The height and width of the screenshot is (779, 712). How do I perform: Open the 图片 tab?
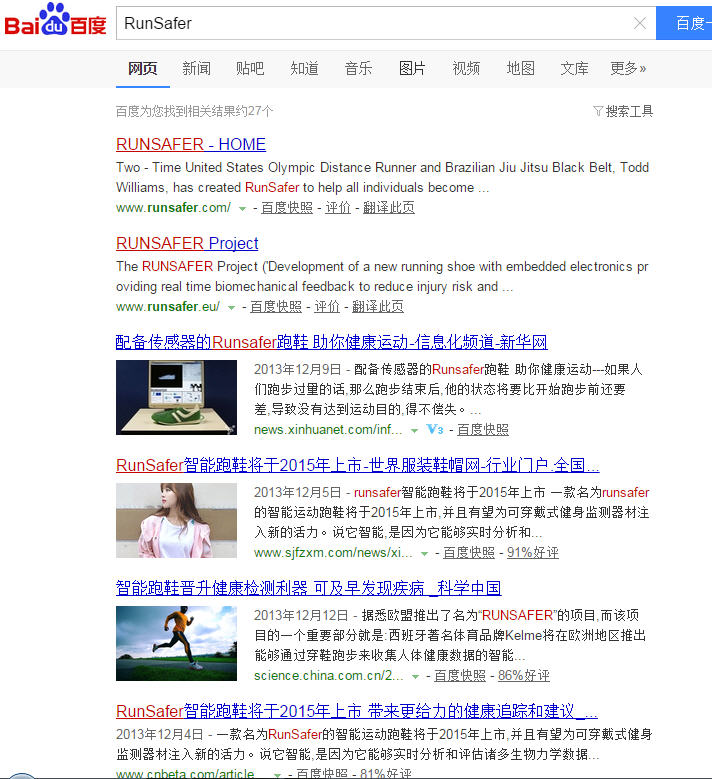point(412,69)
